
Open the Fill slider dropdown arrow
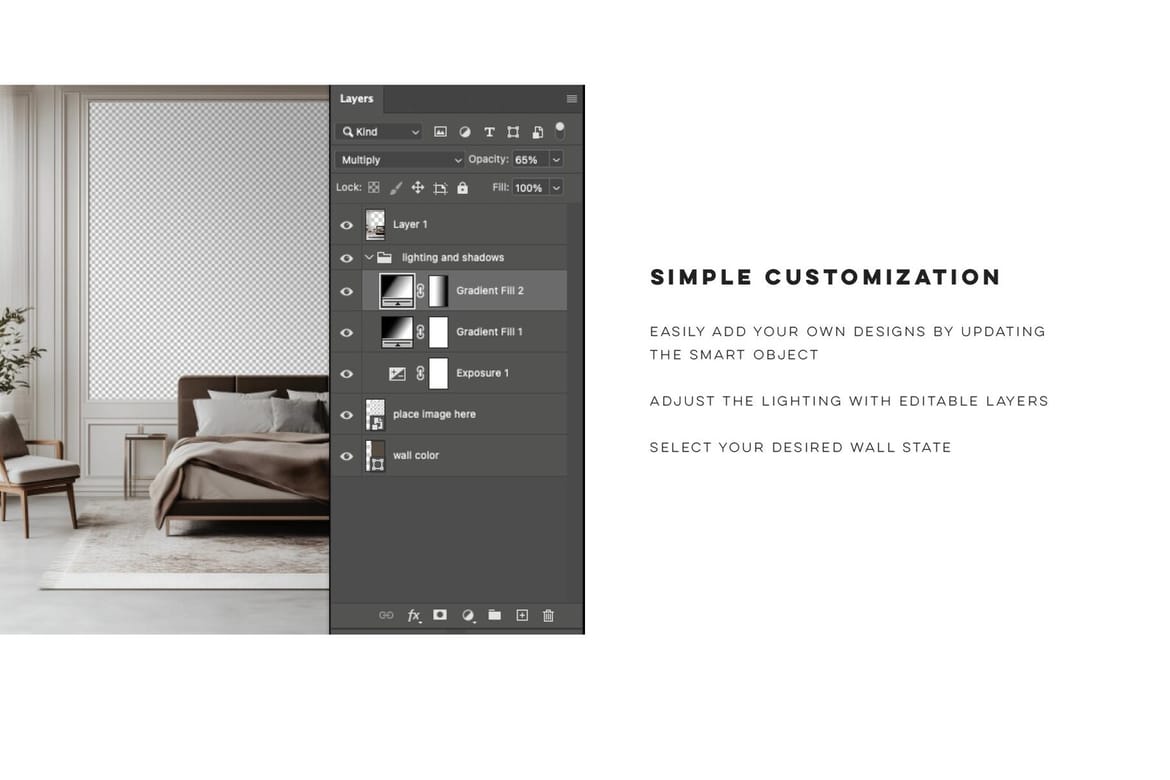pos(556,188)
